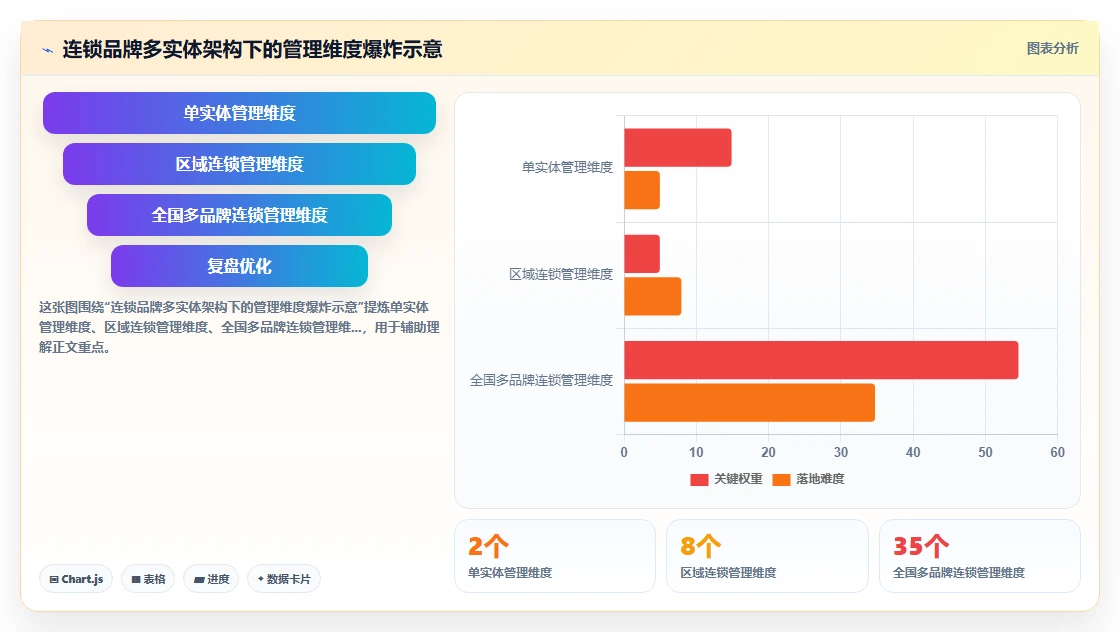Open the 35个 全国多品牌连锁管理维度 data card
Viewport: 1120px width, 632px height.
979,556
